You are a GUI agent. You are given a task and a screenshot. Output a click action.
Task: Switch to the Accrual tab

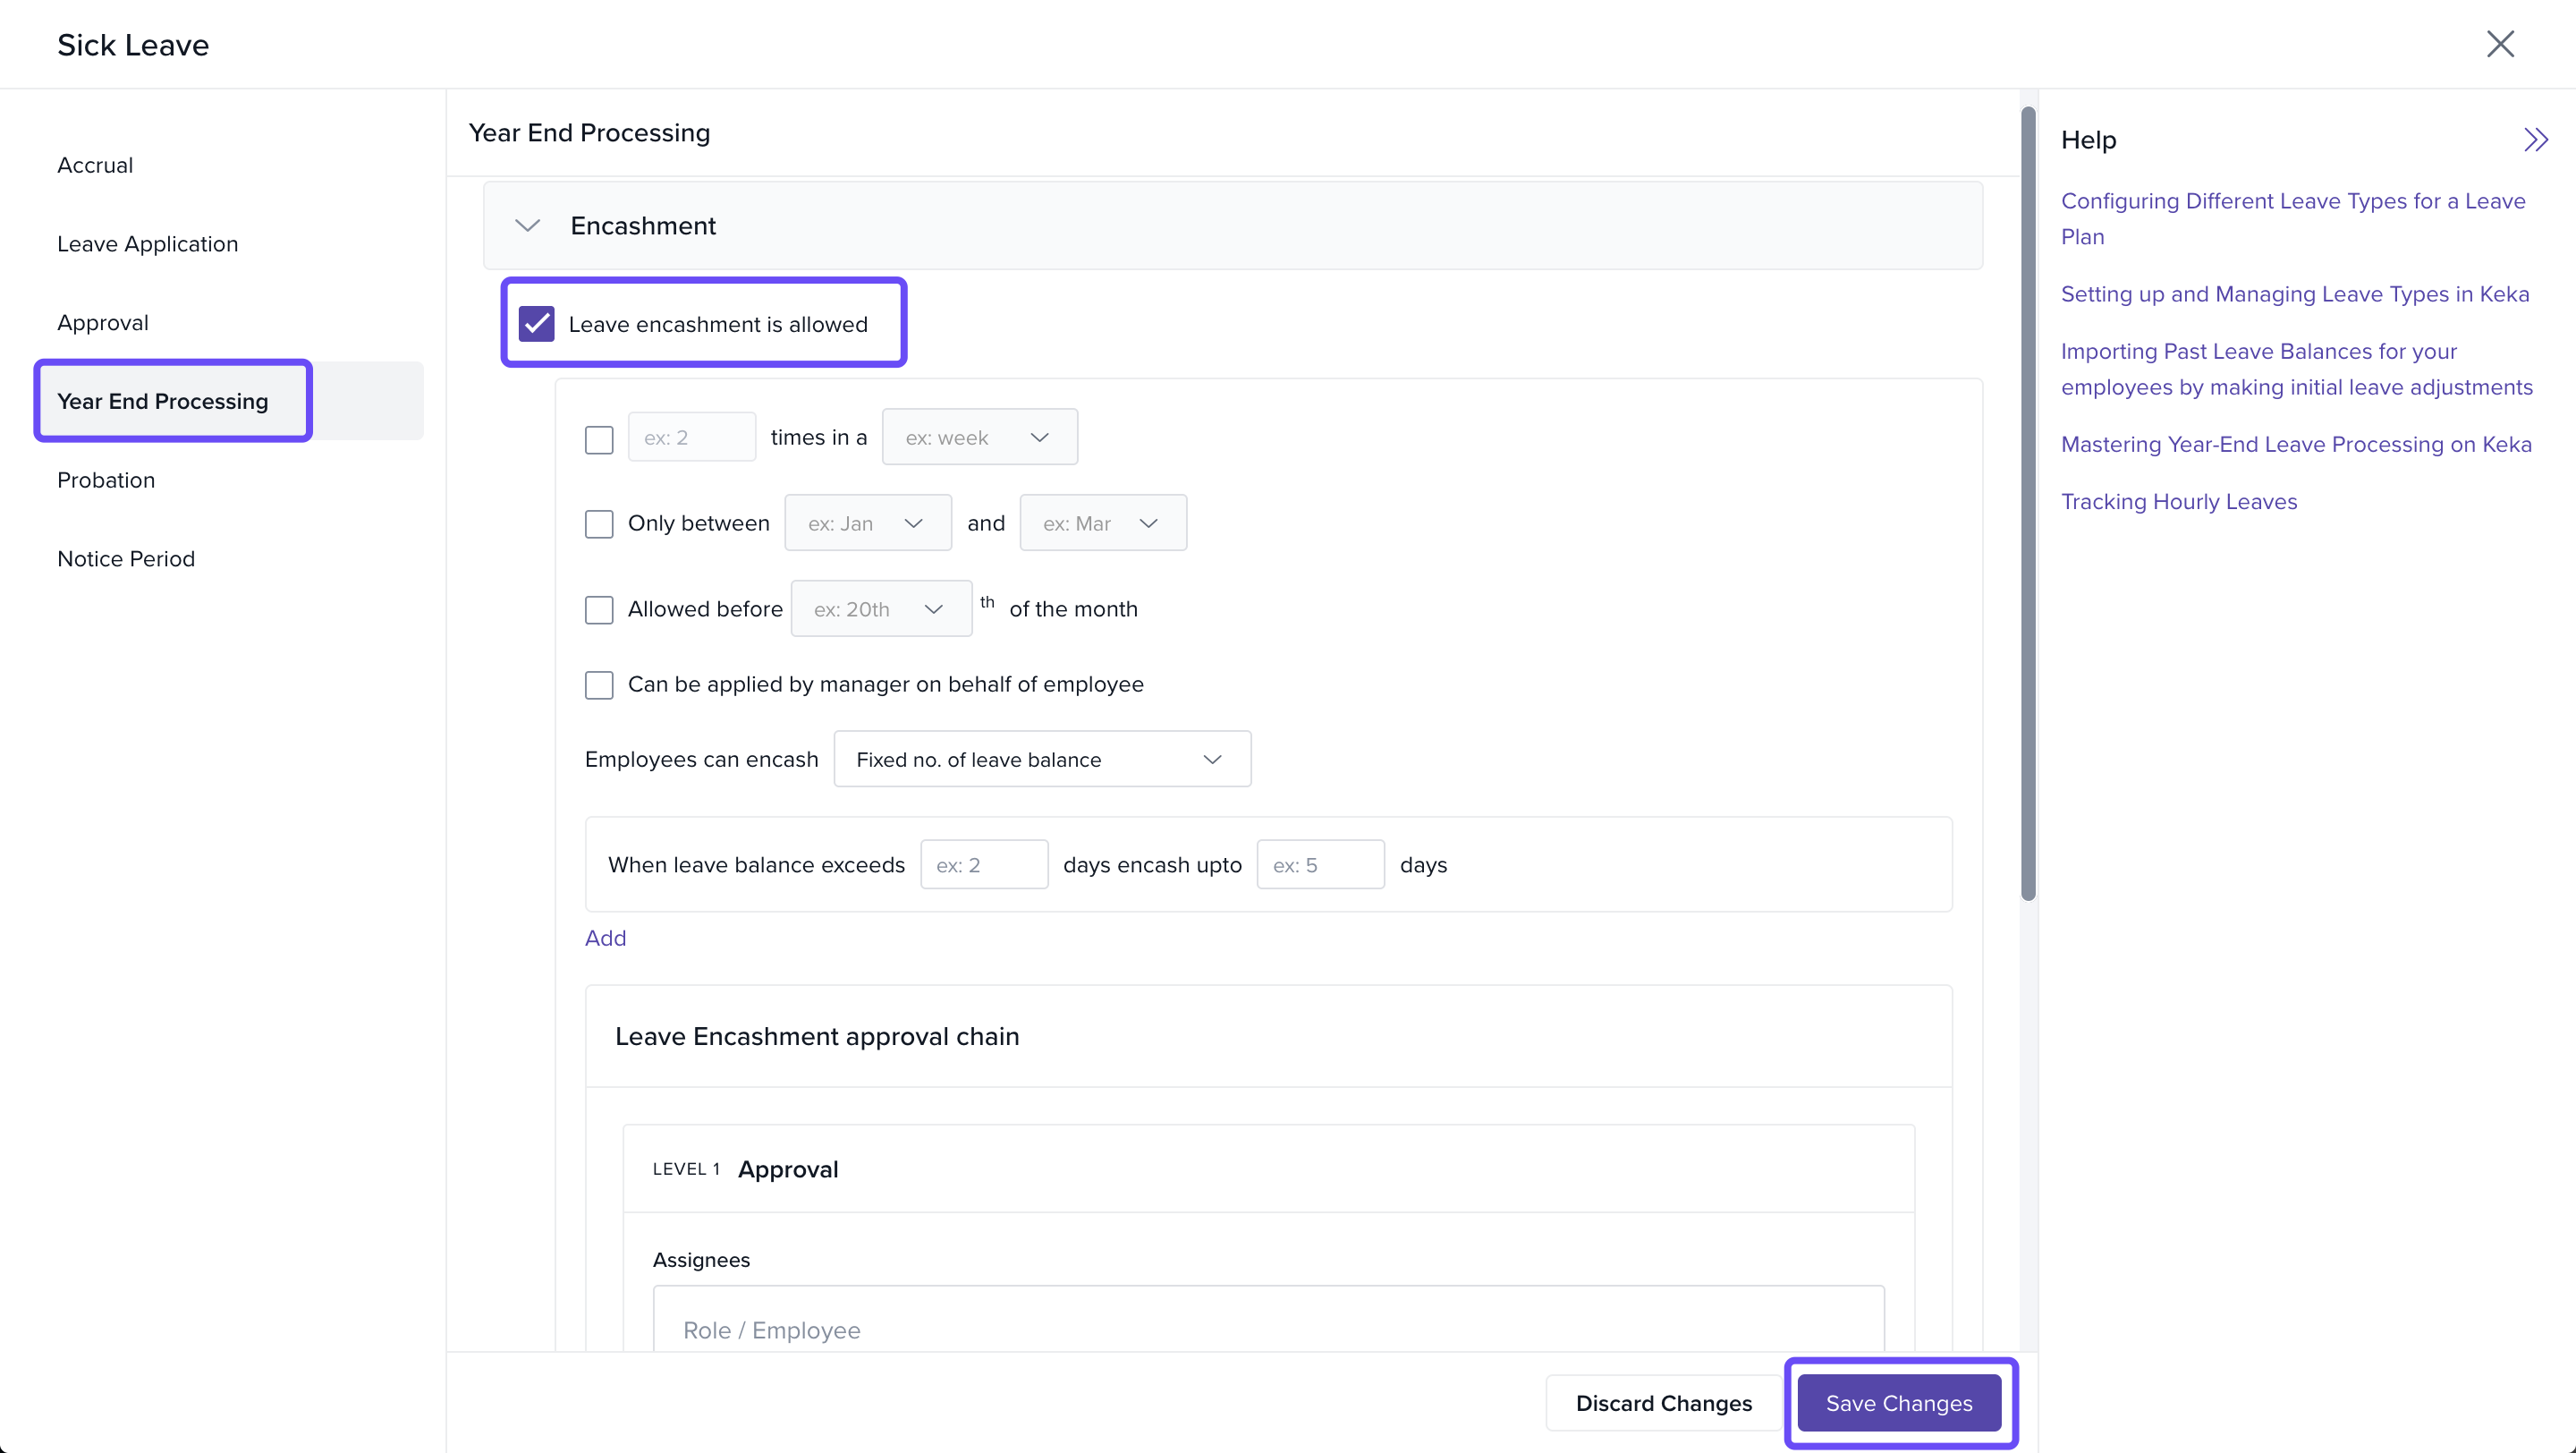[x=95, y=165]
